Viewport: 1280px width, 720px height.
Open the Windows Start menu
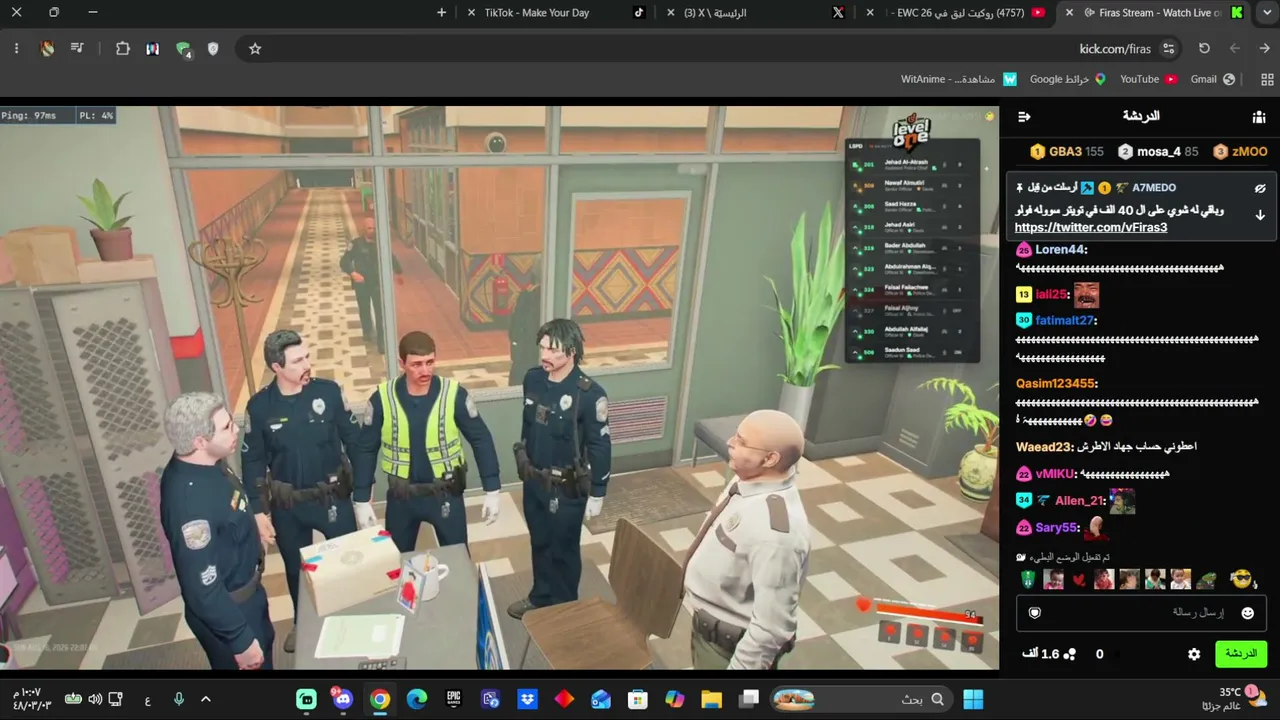click(x=973, y=699)
